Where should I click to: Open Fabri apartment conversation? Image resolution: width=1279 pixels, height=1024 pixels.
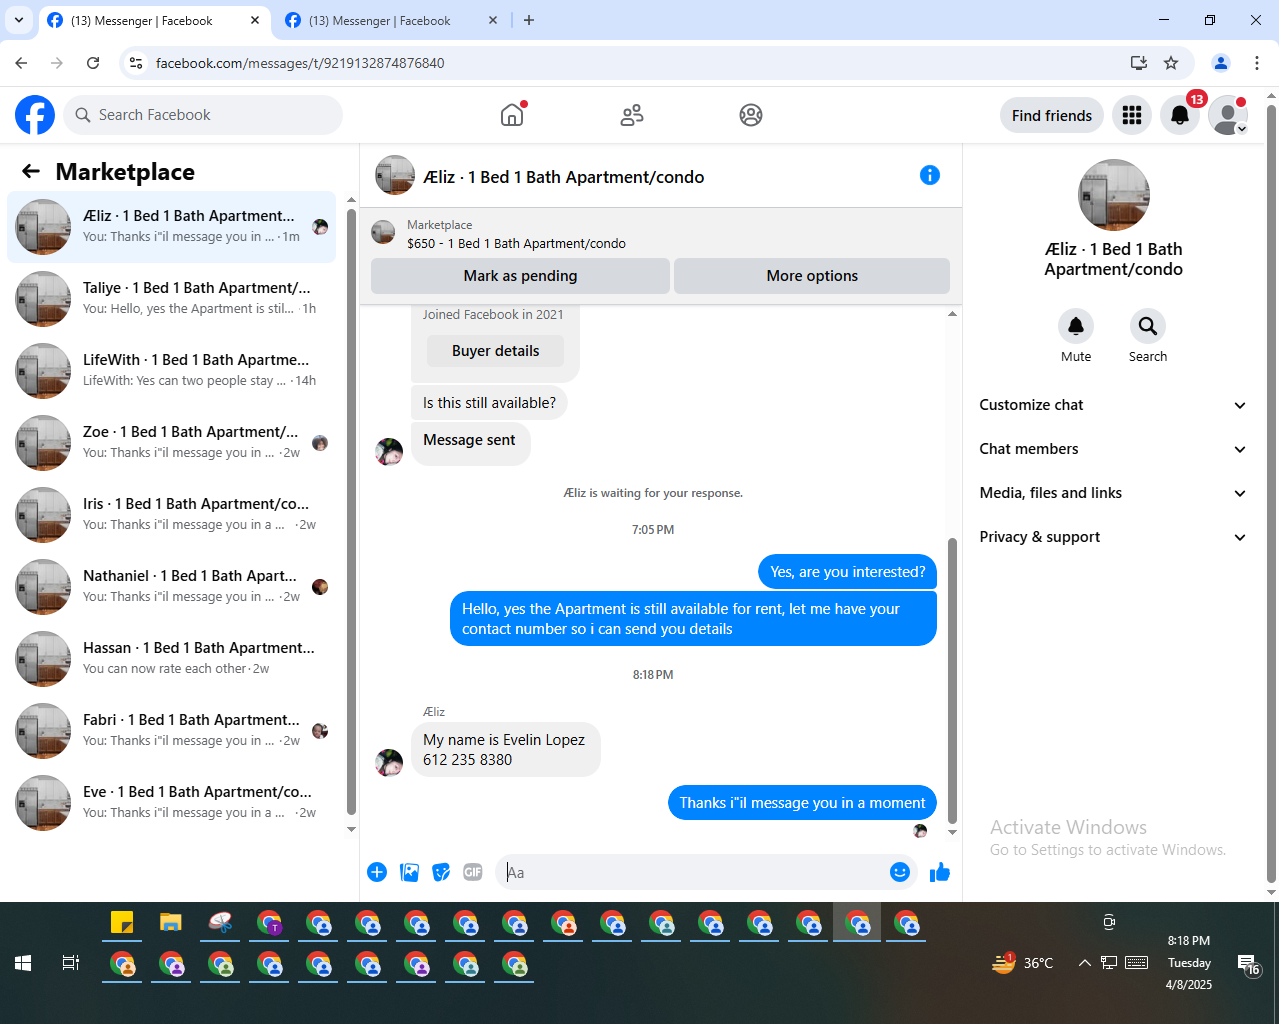point(172,731)
